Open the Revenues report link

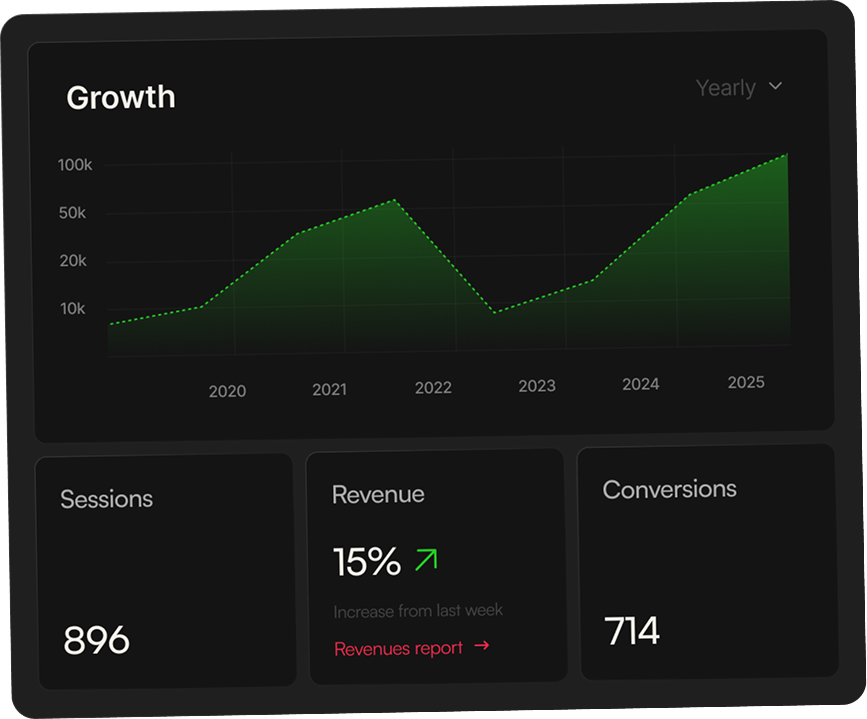(x=397, y=646)
